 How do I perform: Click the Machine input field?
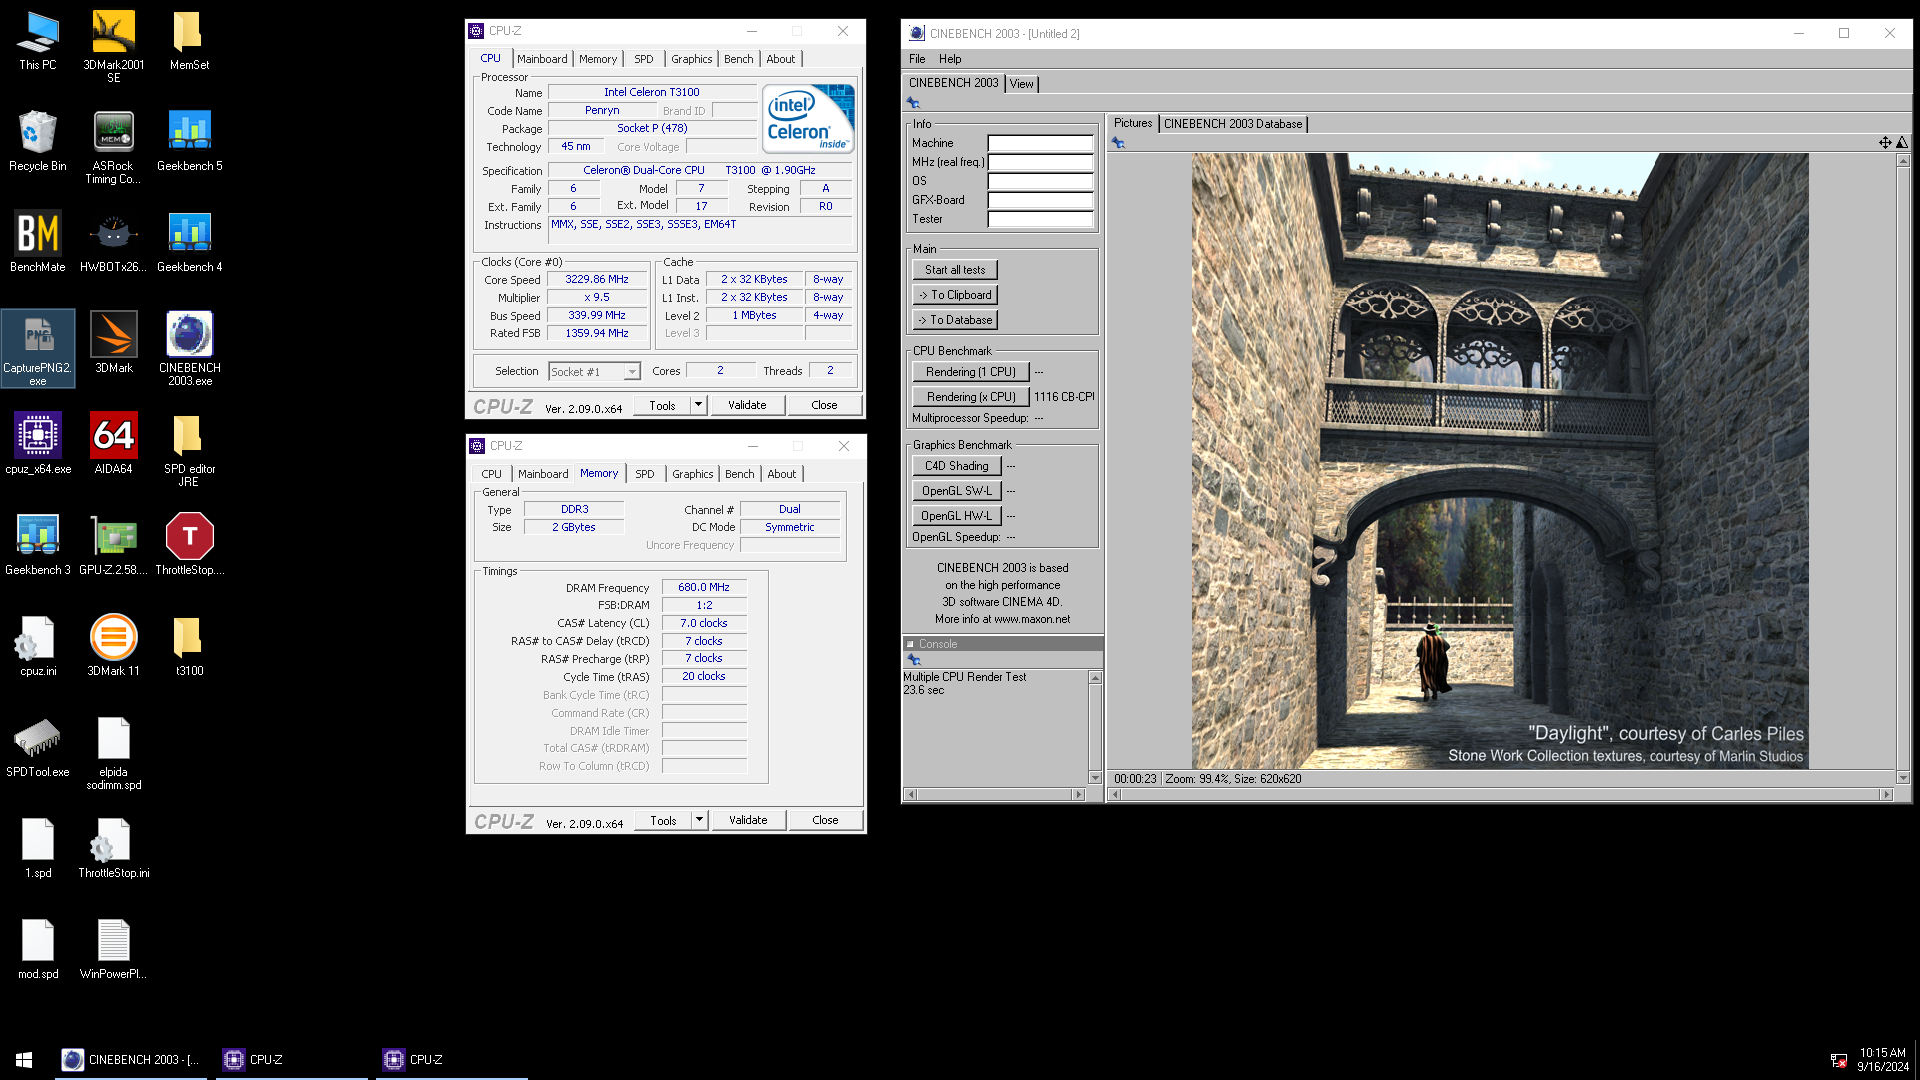(1040, 143)
